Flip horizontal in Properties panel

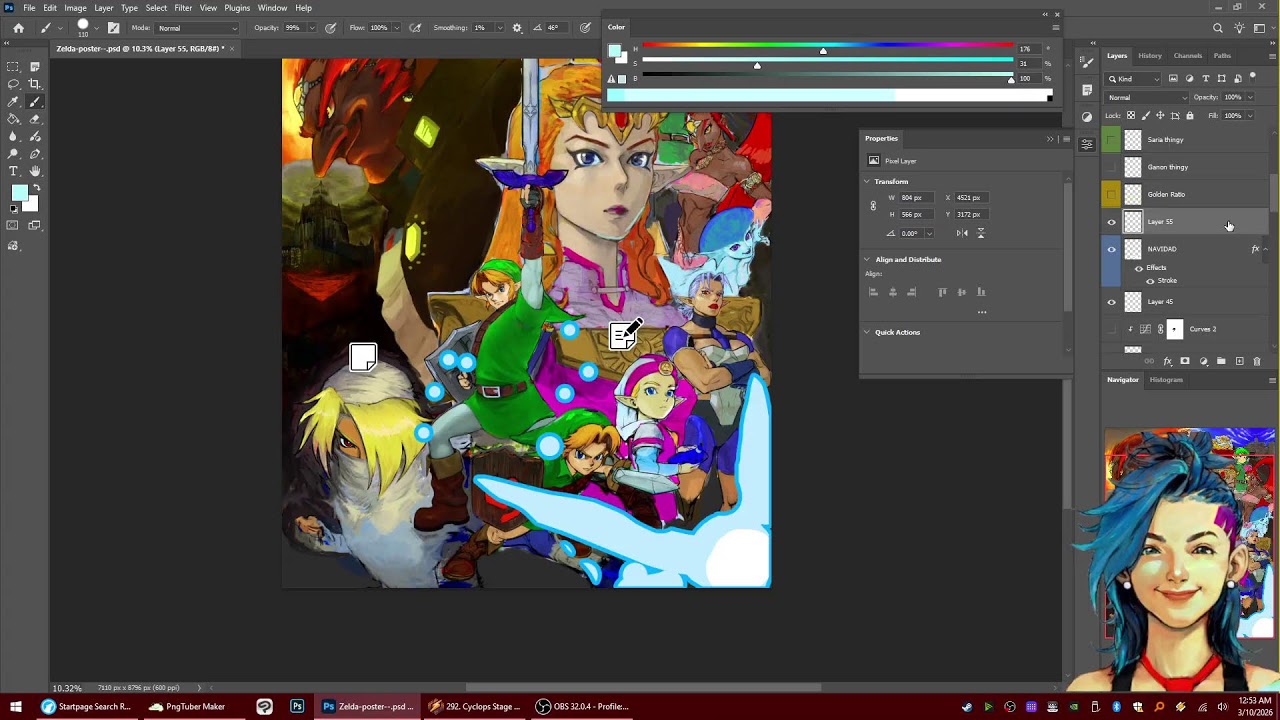point(962,233)
